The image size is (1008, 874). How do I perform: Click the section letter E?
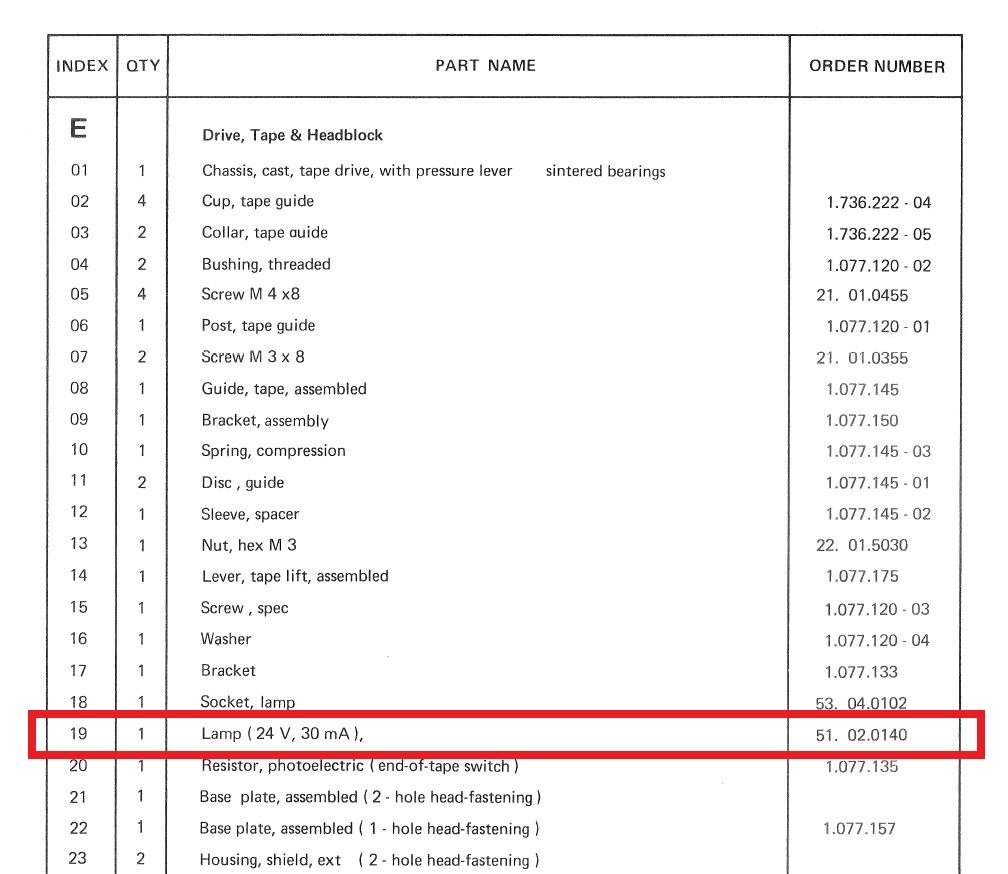(78, 129)
